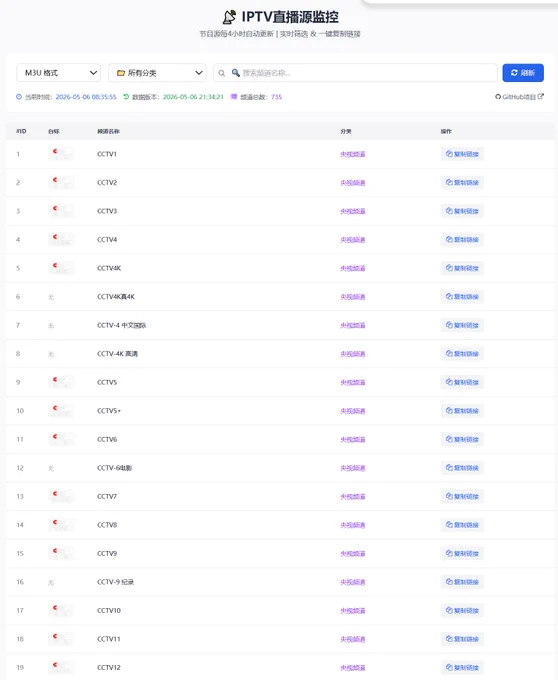
Task: Copy link for CCTV8
Action: click(462, 525)
